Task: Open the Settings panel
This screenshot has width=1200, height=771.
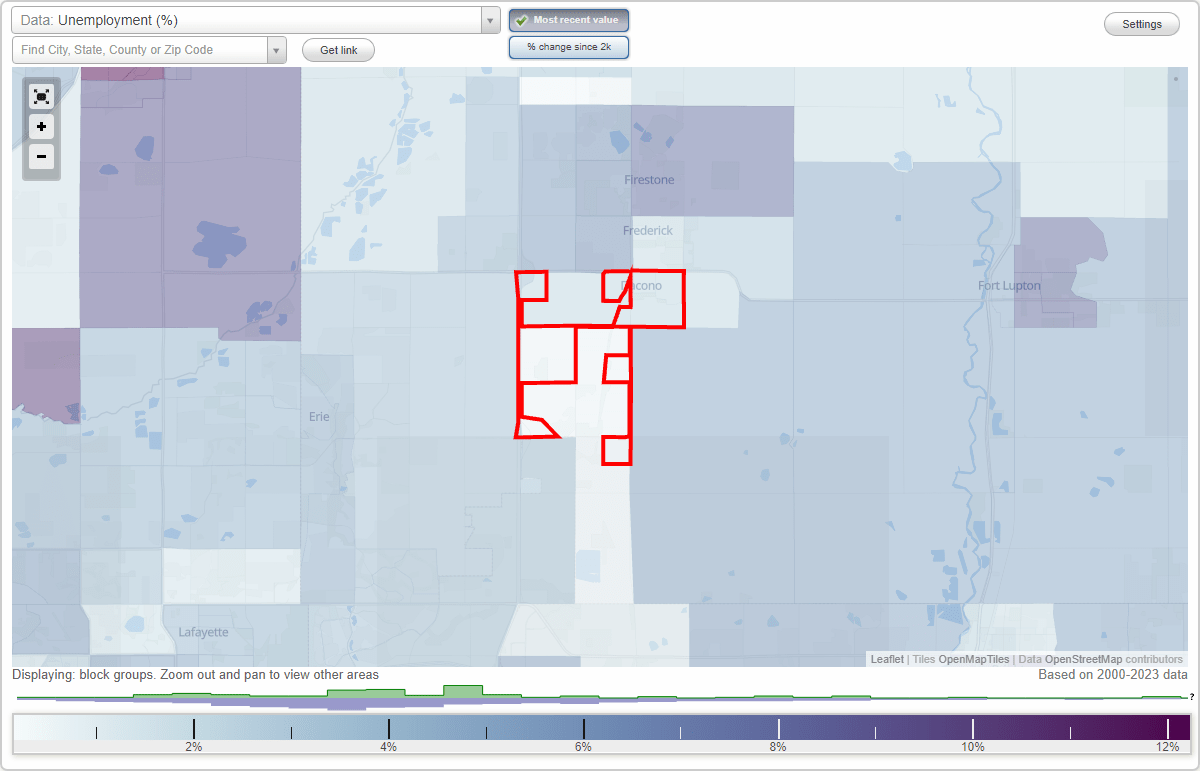Action: [1141, 23]
